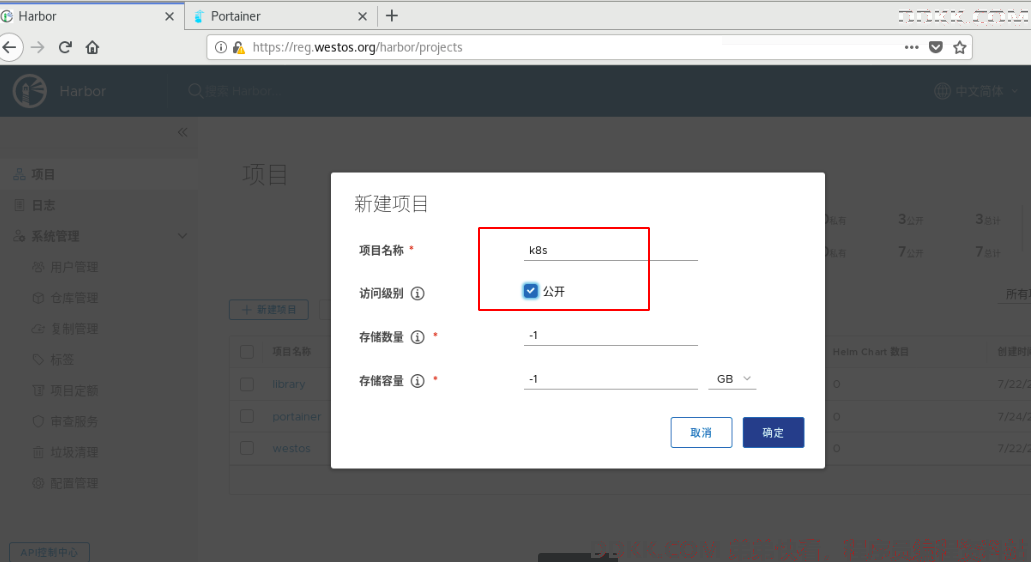The height and width of the screenshot is (562, 1031).
Task: Switch to the Portainer tab
Action: click(279, 16)
